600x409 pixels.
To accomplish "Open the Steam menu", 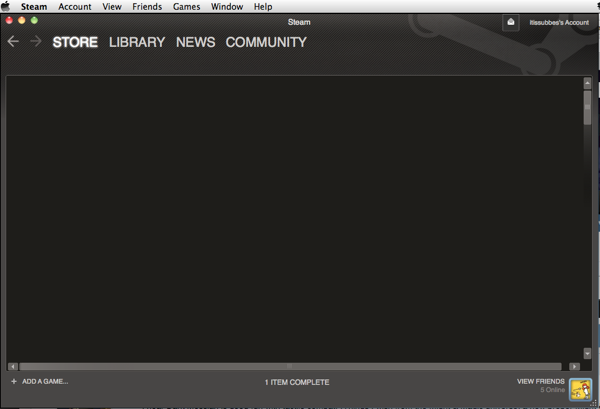I will click(x=34, y=7).
